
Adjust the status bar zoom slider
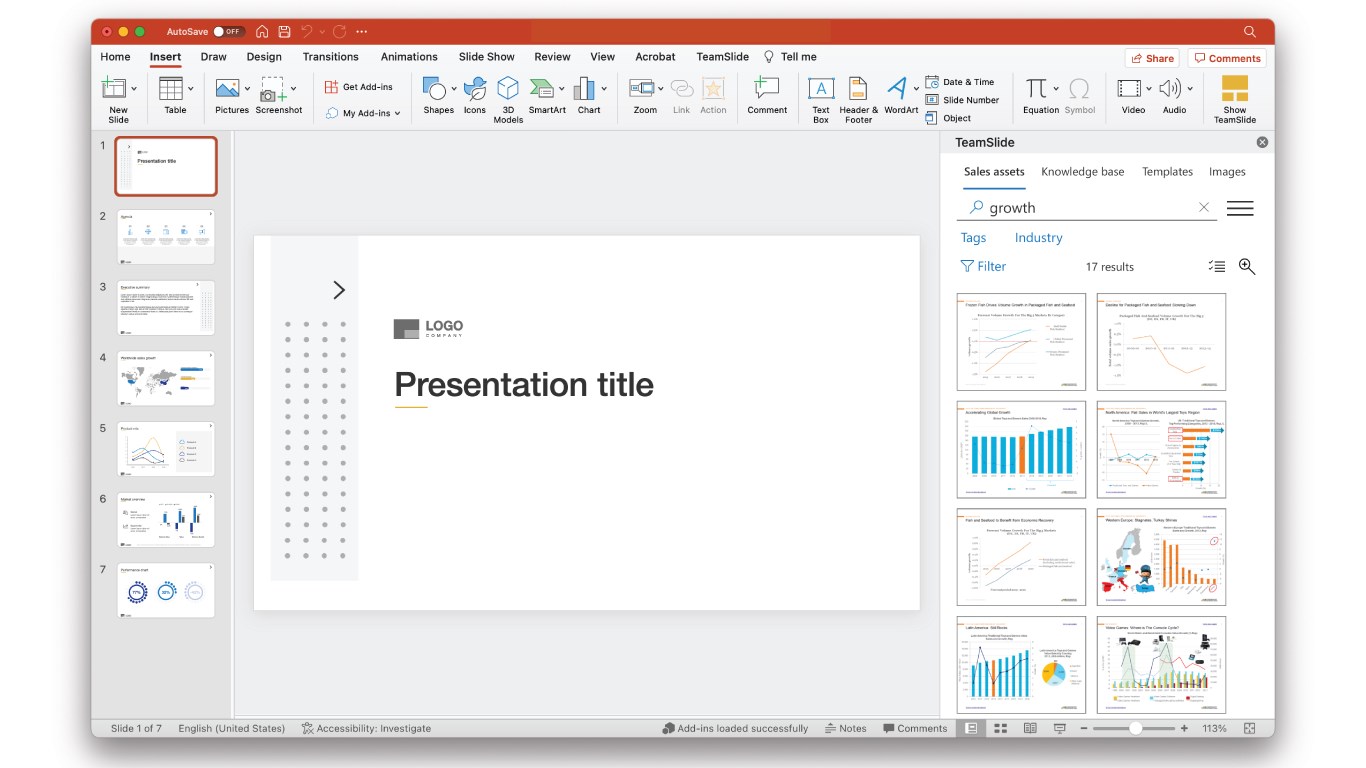[1135, 728]
